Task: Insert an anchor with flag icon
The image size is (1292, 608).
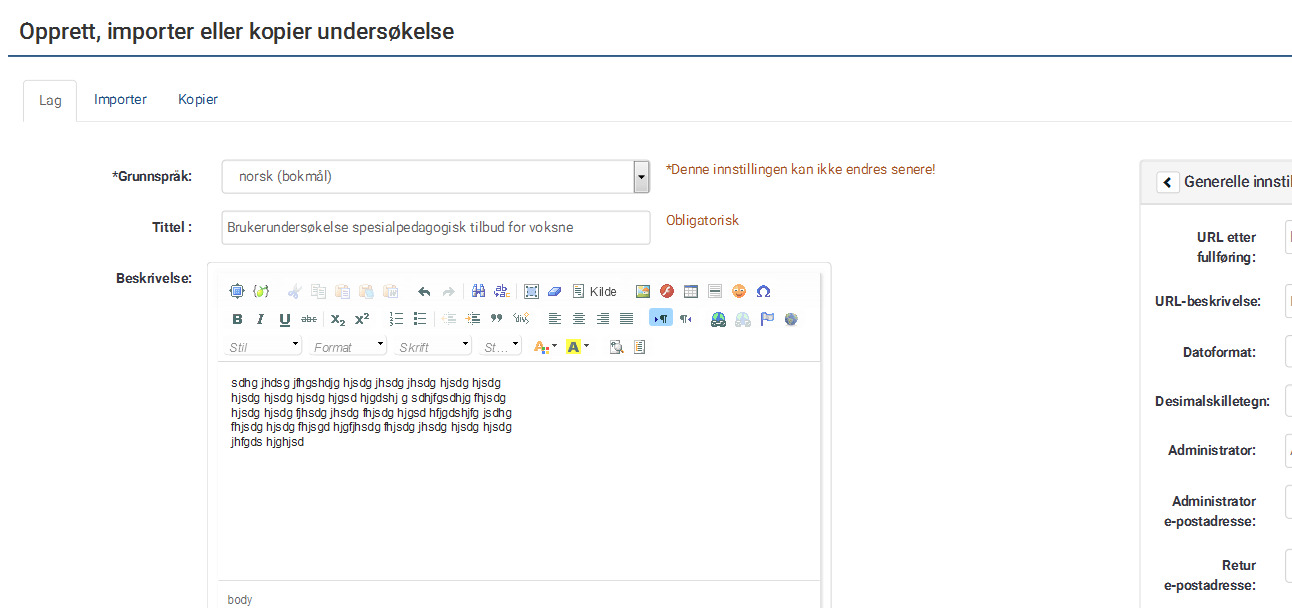Action: pos(767,319)
